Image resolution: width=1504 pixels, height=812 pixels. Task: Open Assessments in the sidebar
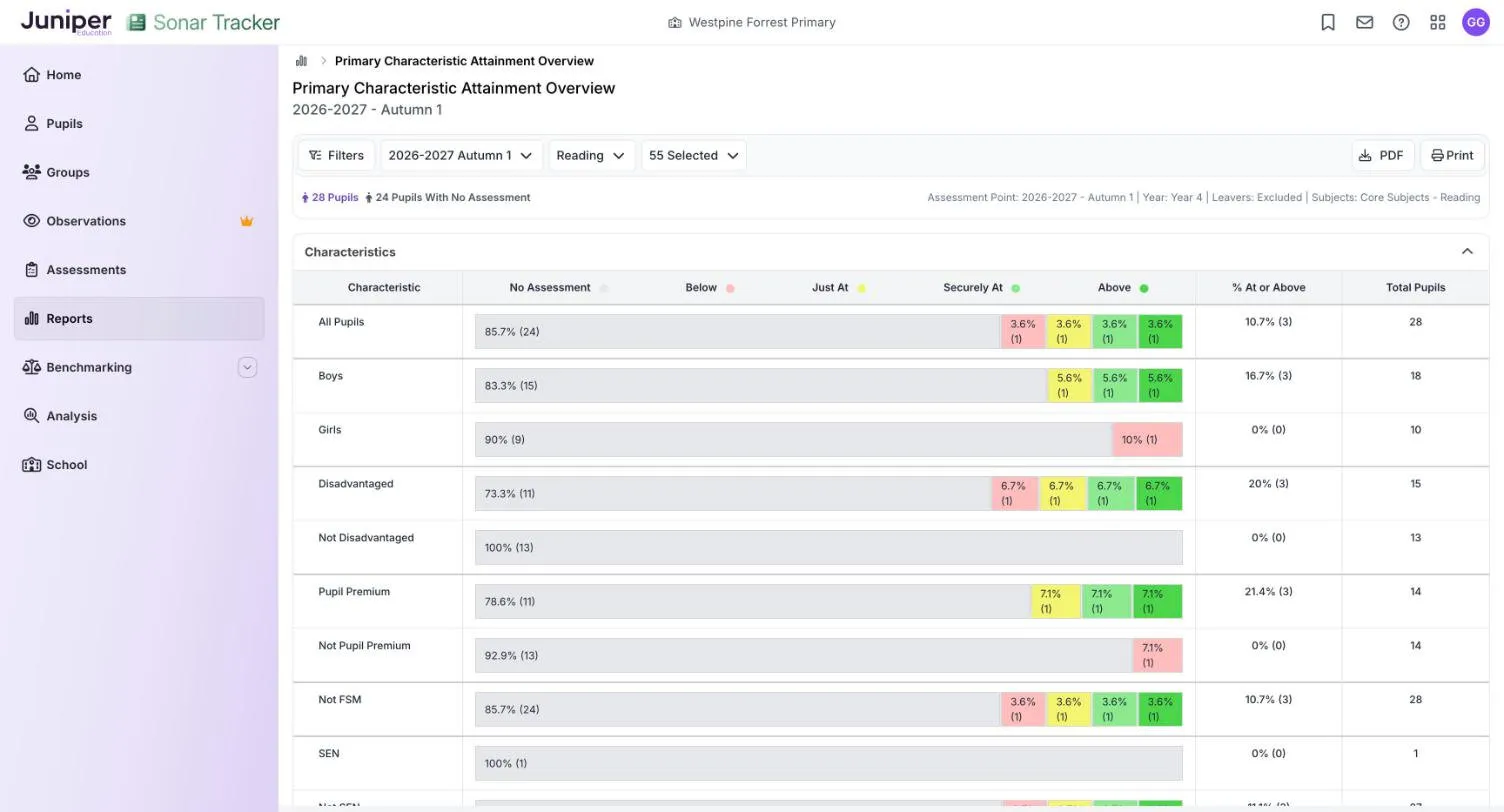(139, 270)
